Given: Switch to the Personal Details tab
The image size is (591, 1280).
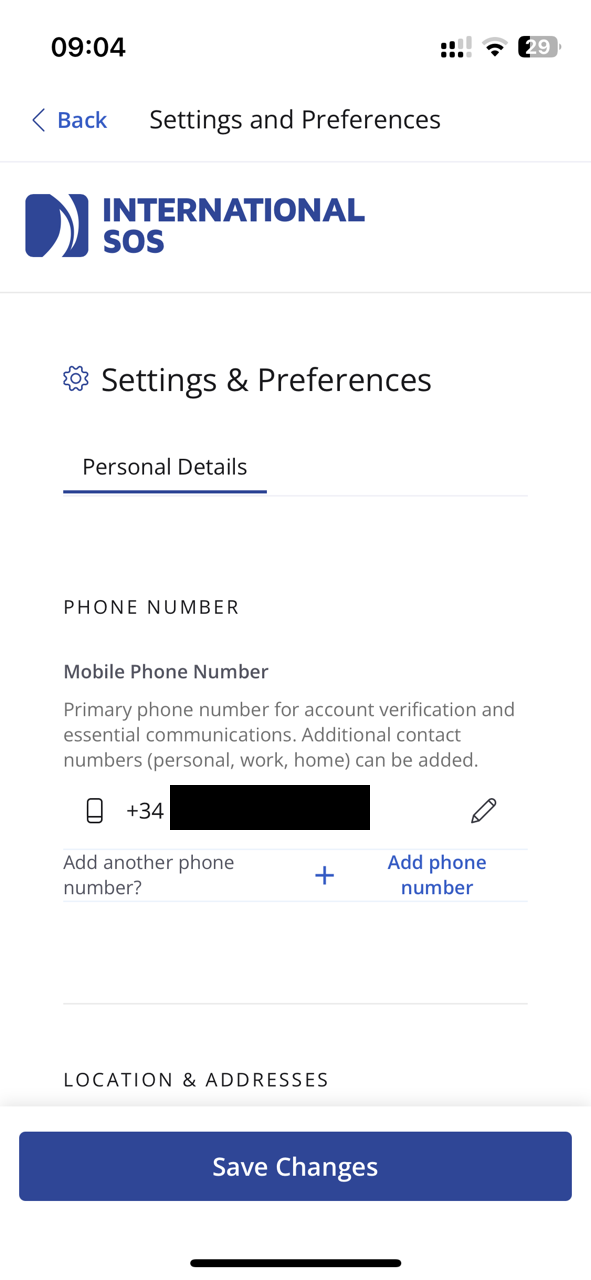Looking at the screenshot, I should (164, 466).
